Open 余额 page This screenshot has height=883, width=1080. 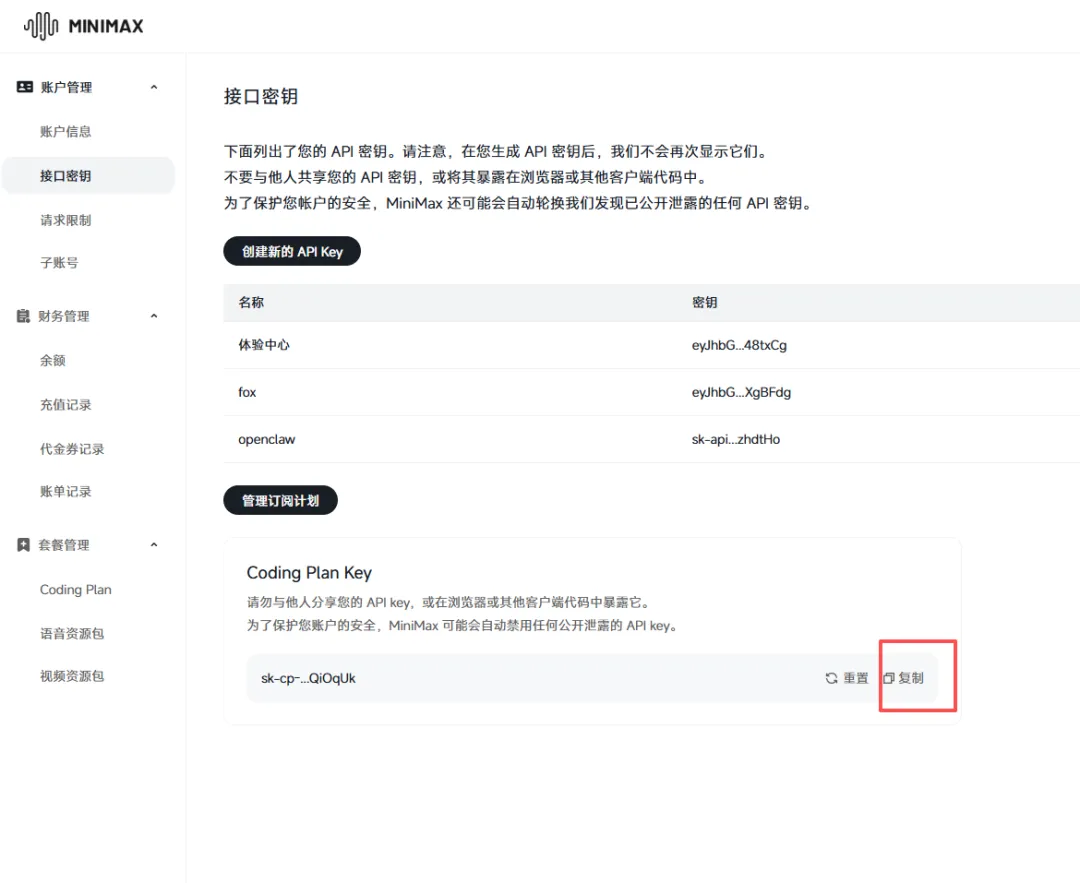[53, 360]
